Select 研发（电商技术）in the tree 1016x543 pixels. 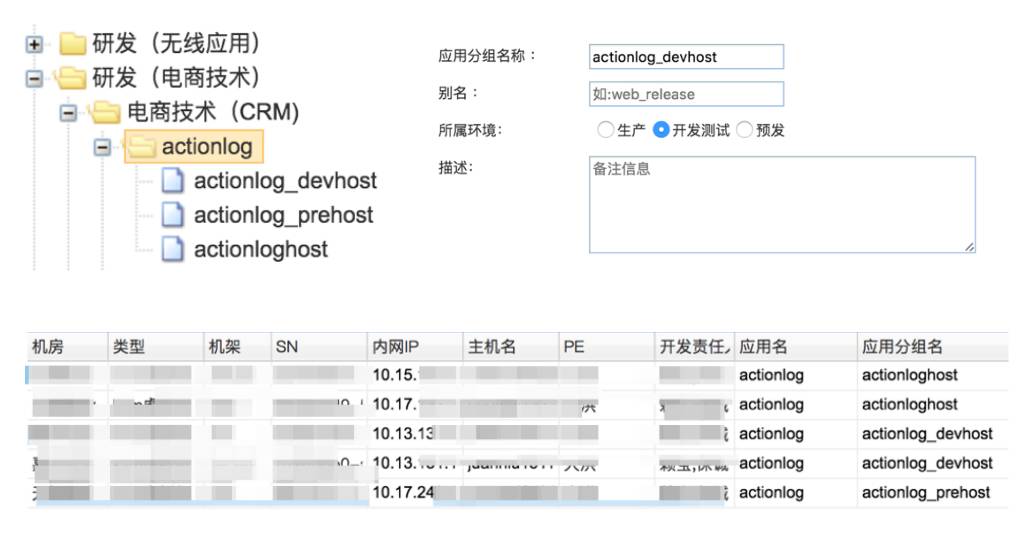[177, 78]
